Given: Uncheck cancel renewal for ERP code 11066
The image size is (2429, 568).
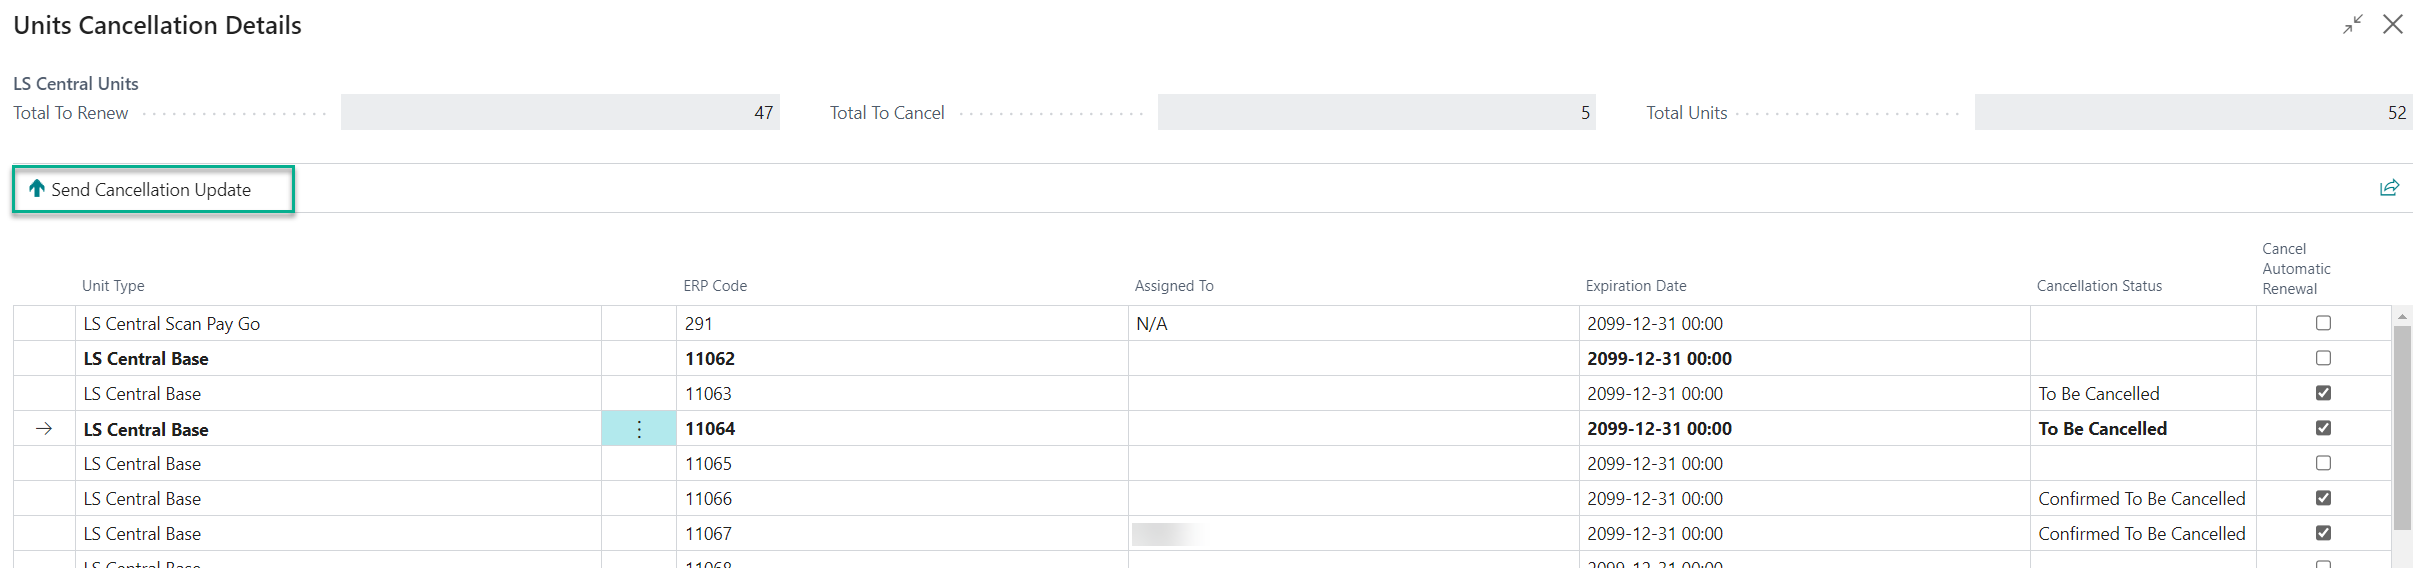Looking at the screenshot, I should [2323, 498].
